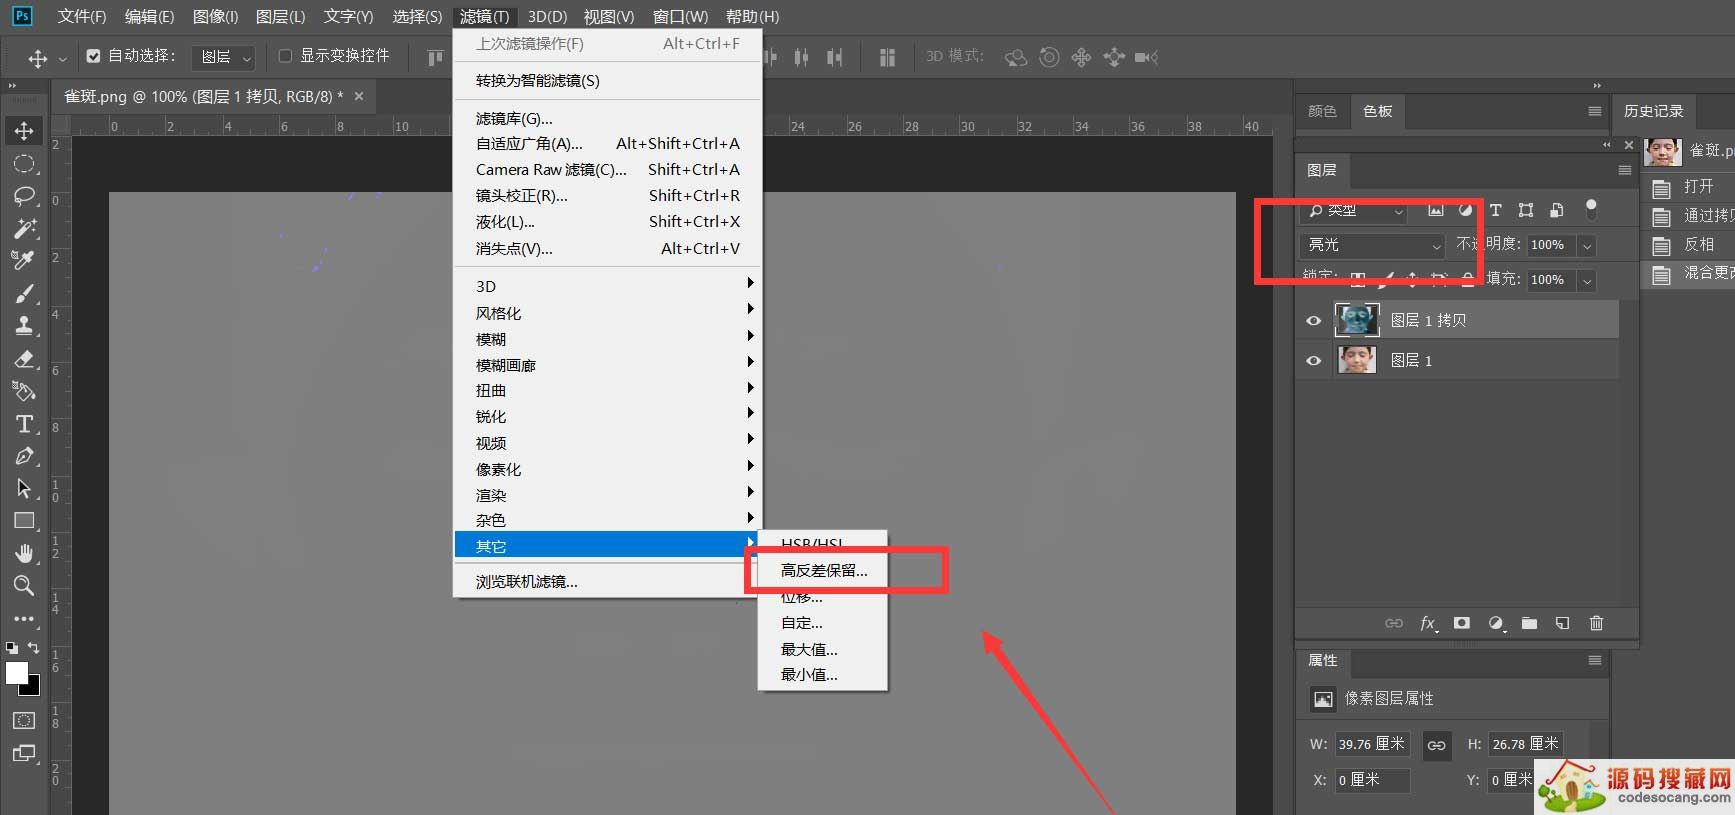Toggle Quick Mask mode icon
Screen dimensions: 1735x815
tap(24, 721)
